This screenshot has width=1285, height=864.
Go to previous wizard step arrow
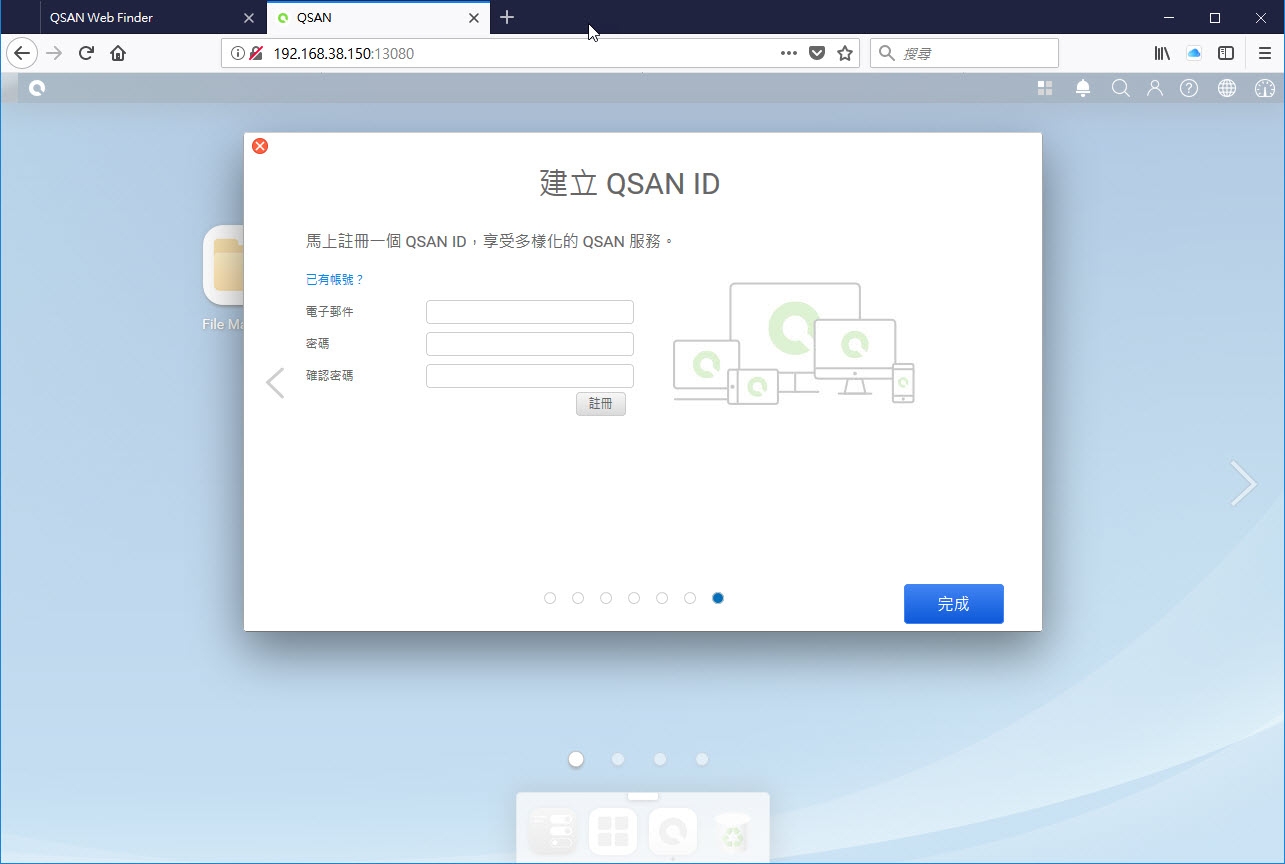275,383
